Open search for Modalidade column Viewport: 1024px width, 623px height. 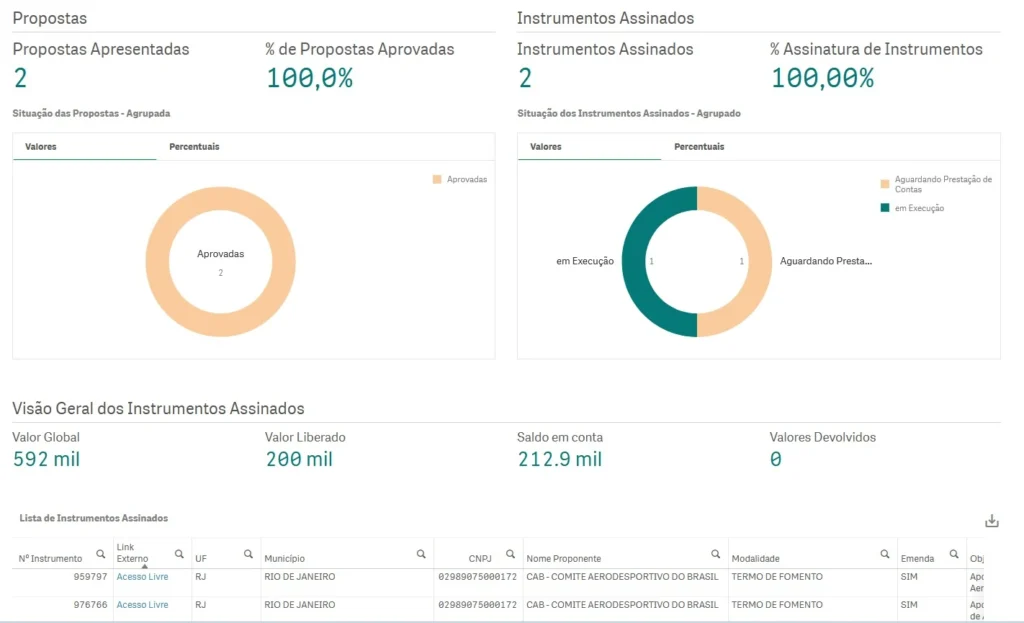885,553
